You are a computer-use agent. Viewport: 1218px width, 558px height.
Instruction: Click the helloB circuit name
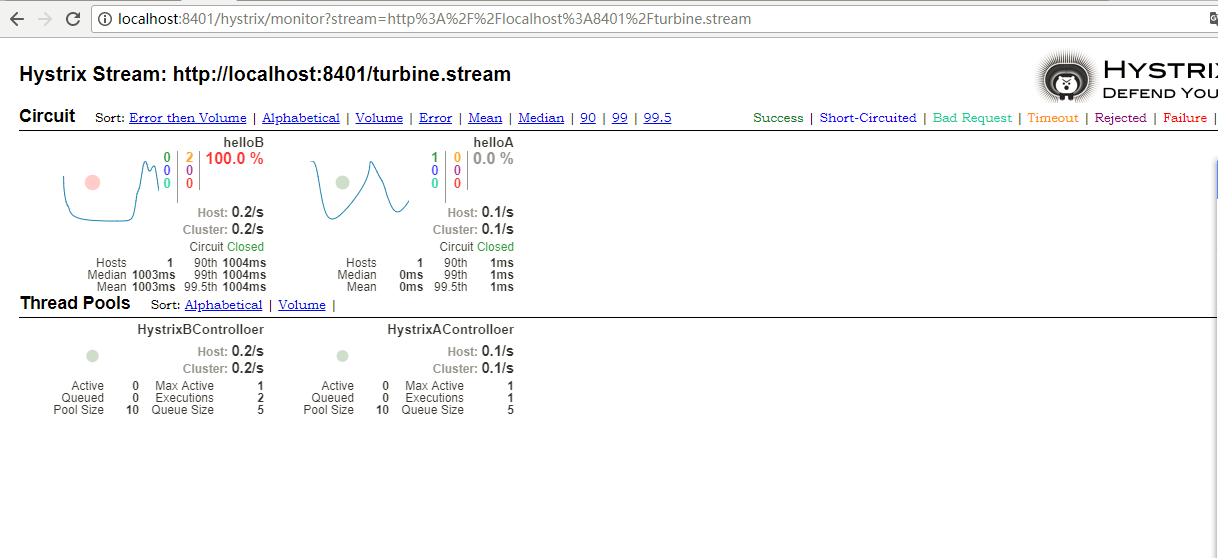[x=243, y=143]
